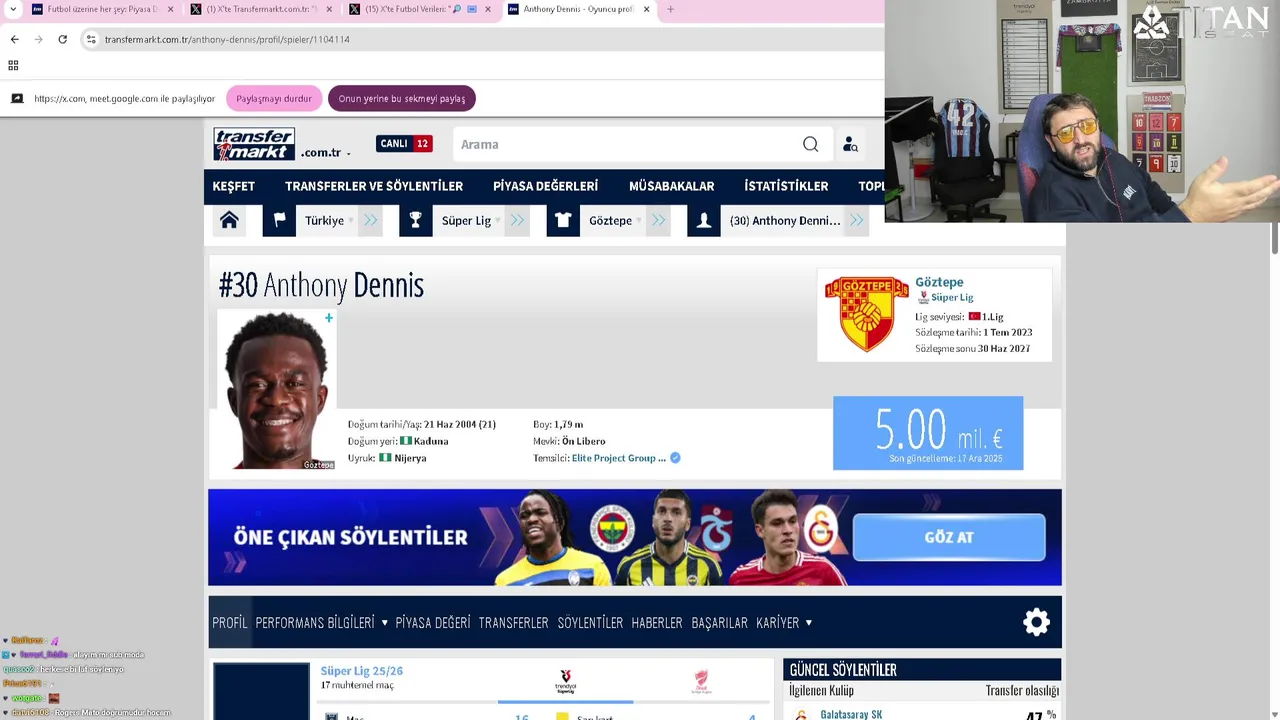Go back with the browser back arrow
1280x720 pixels.
tap(14, 39)
